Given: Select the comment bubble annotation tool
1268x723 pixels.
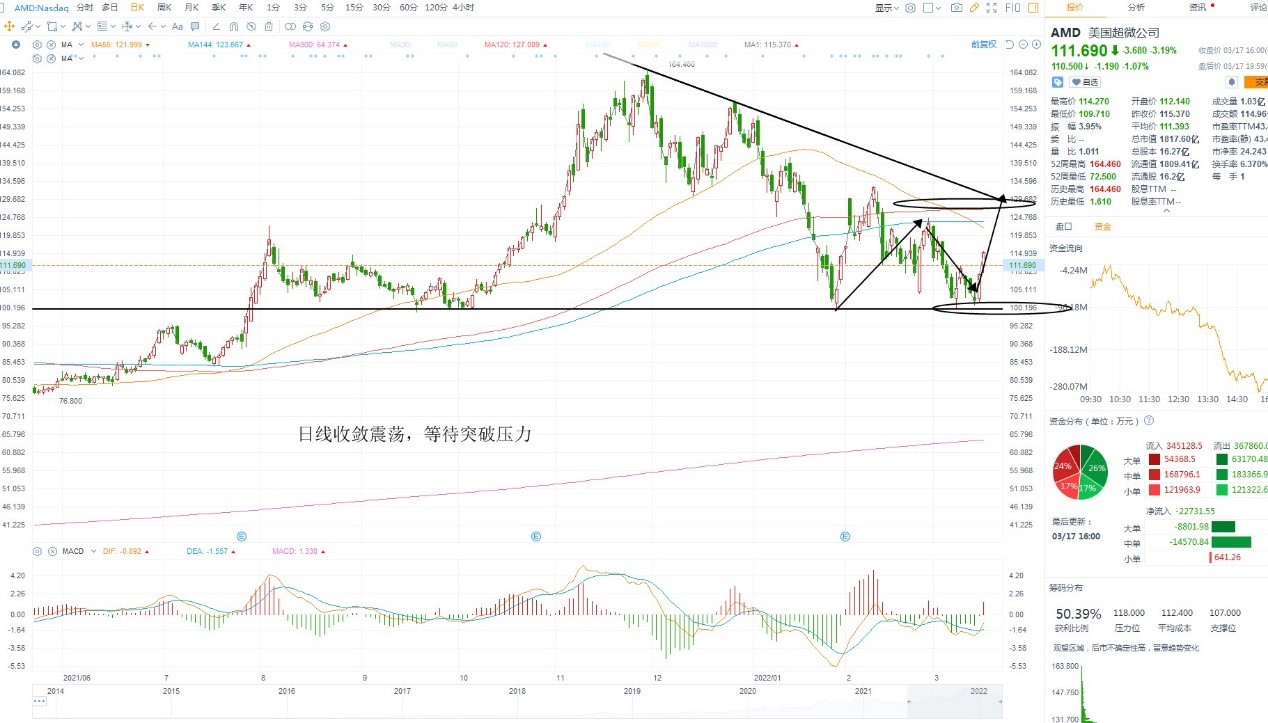Looking at the screenshot, I should [x=194, y=26].
